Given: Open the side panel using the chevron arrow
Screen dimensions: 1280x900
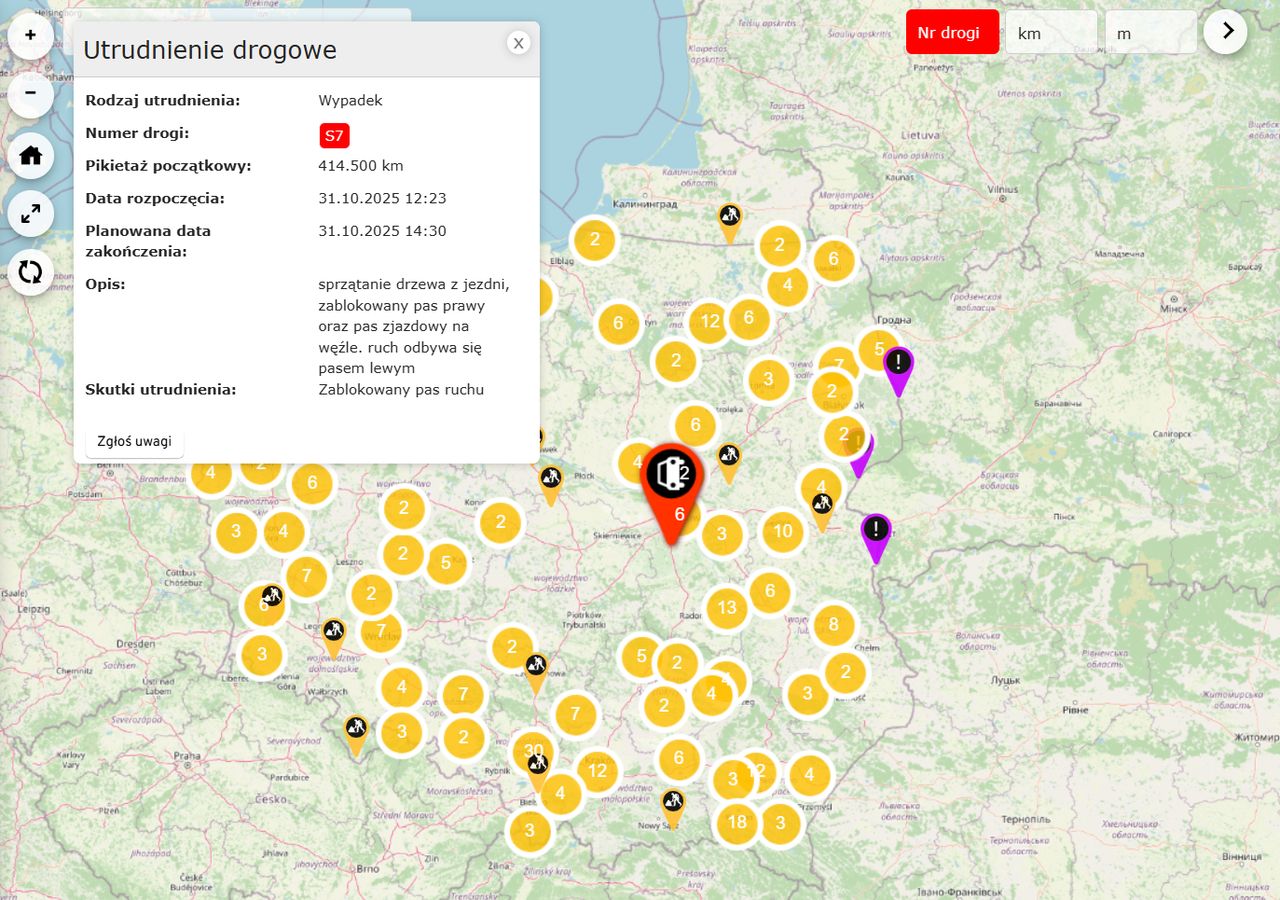Looking at the screenshot, I should point(1225,31).
